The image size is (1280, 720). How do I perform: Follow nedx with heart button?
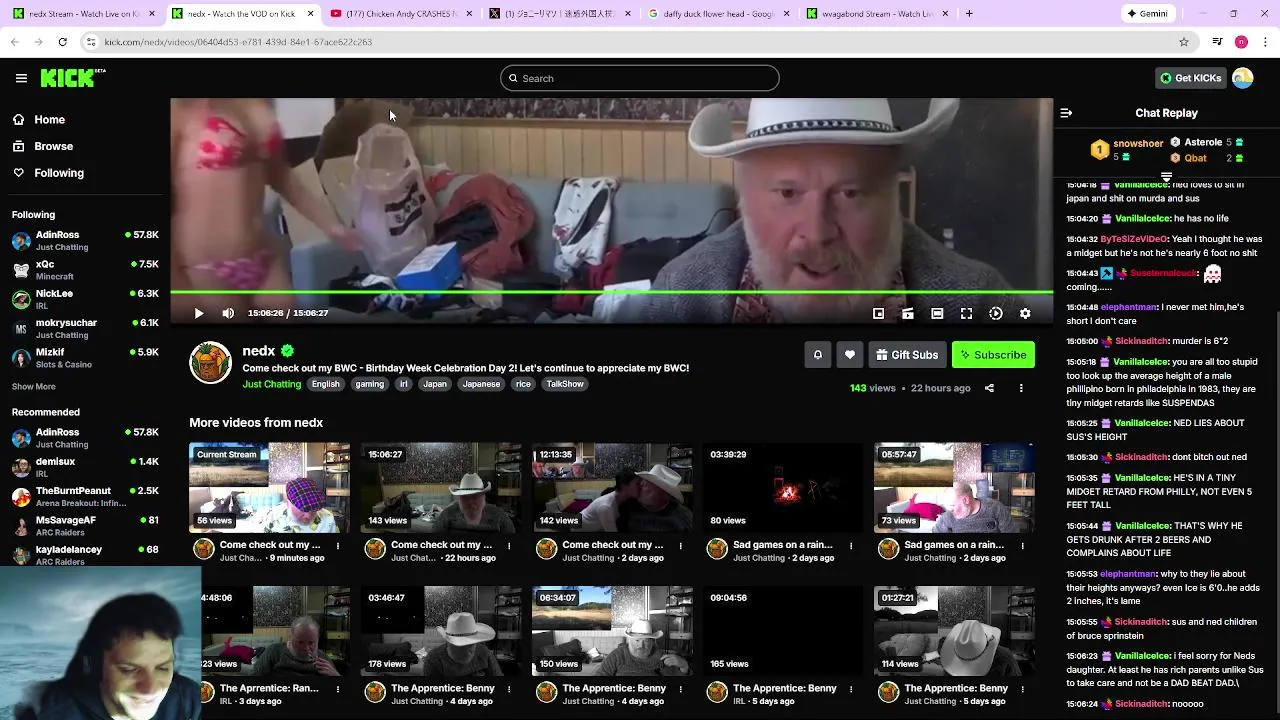point(850,355)
